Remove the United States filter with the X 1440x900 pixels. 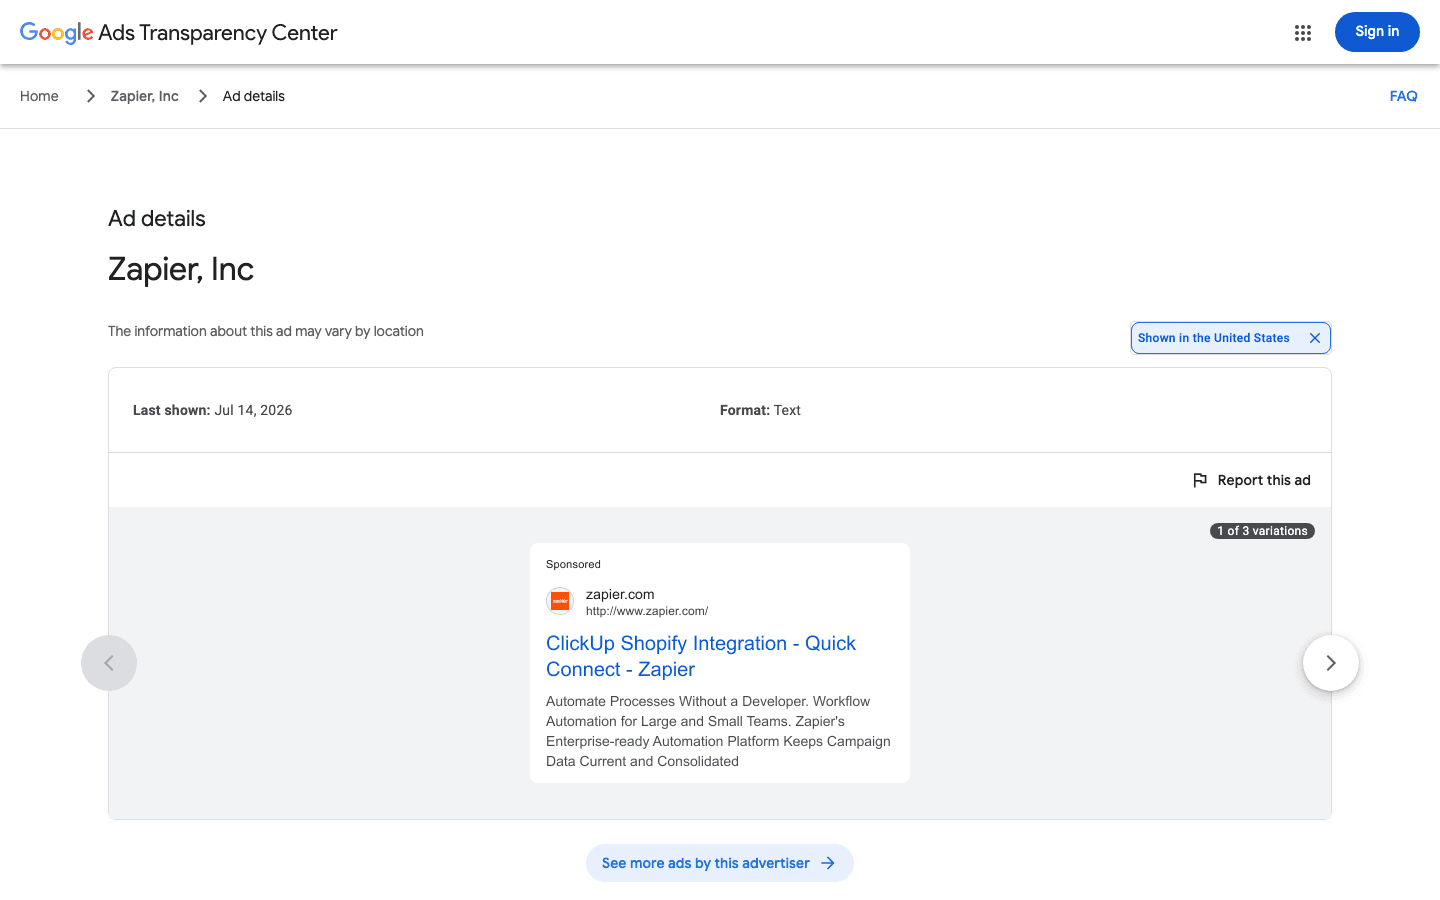tap(1315, 338)
